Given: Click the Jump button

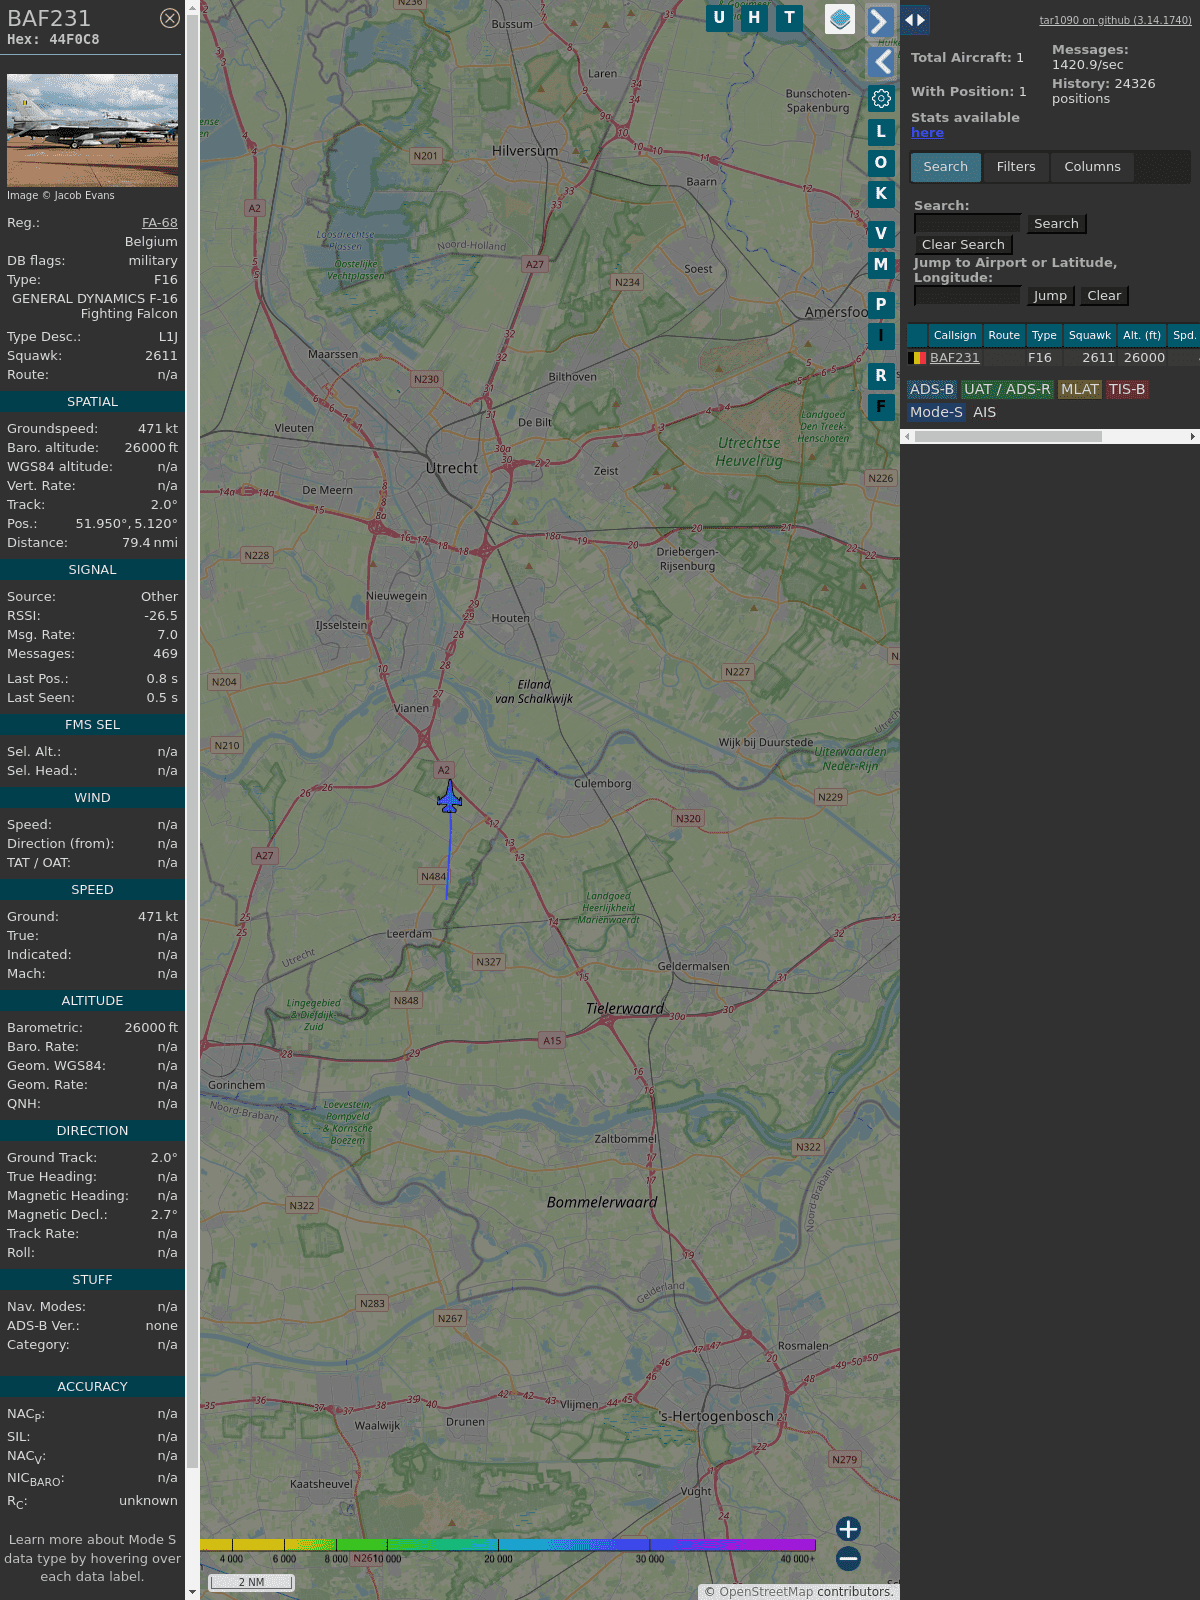Looking at the screenshot, I should pos(1050,296).
